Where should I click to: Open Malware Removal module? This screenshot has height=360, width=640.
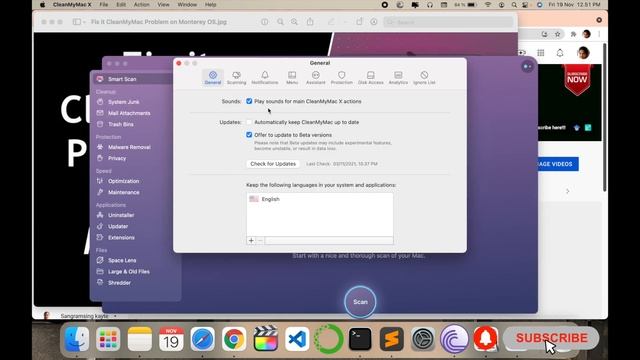click(129, 147)
